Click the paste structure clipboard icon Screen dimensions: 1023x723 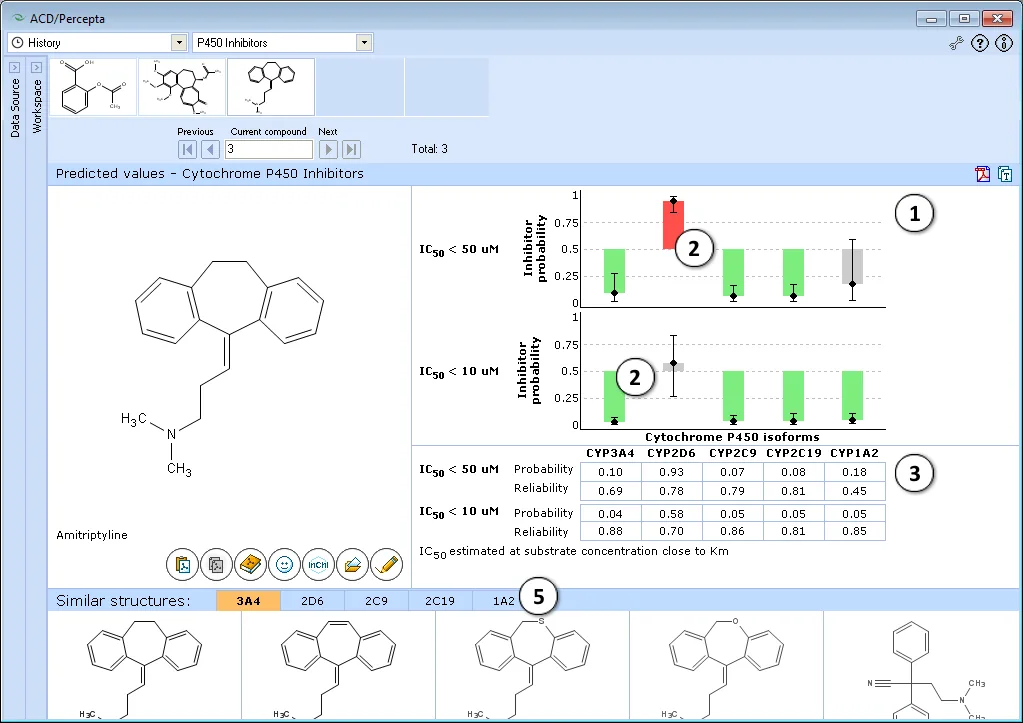pyautogui.click(x=182, y=564)
